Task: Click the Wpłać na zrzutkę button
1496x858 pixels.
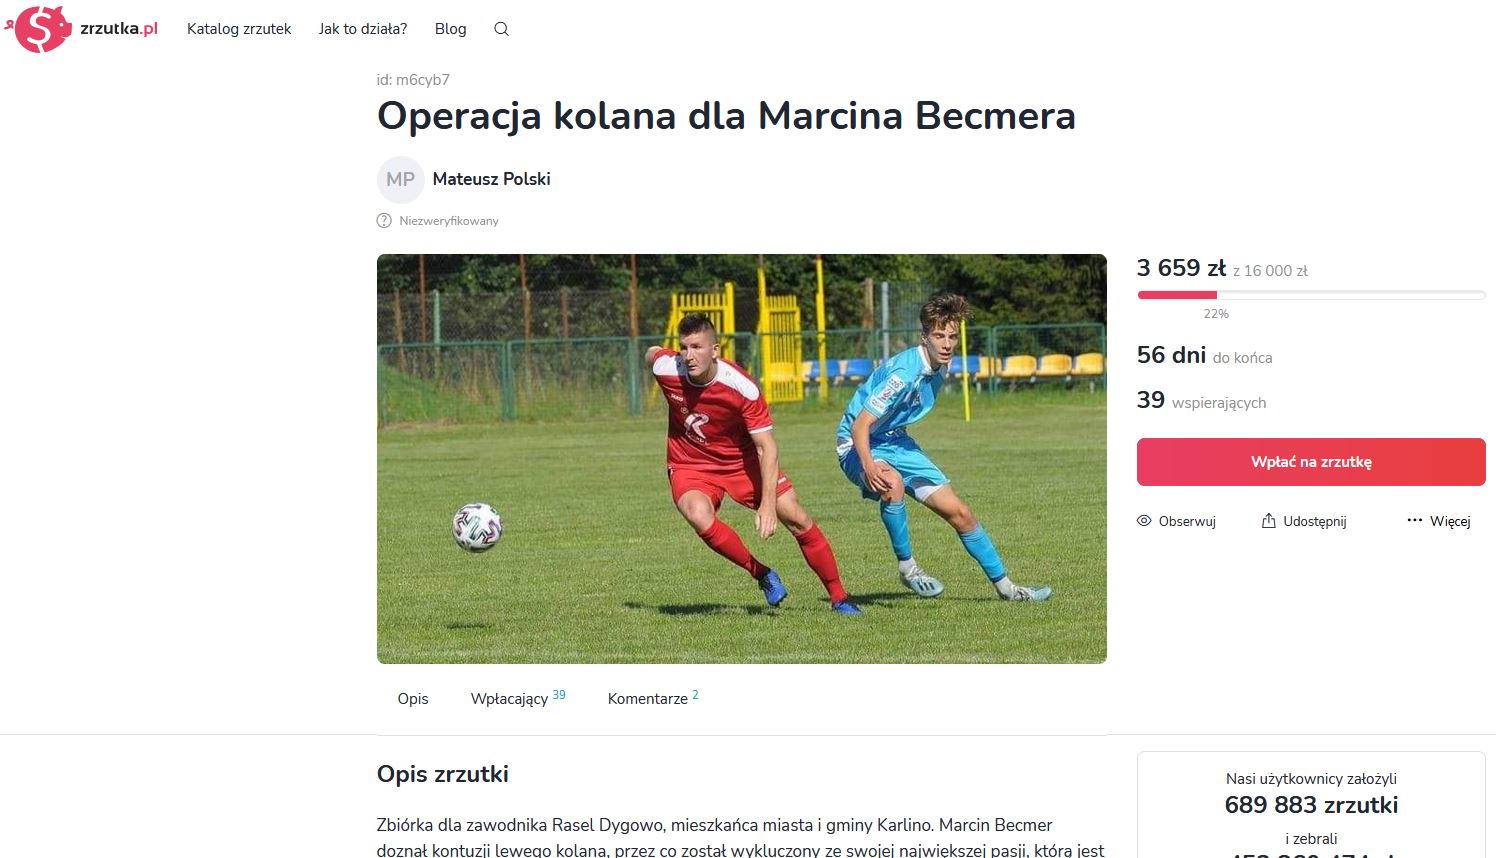Action: pos(1311,462)
